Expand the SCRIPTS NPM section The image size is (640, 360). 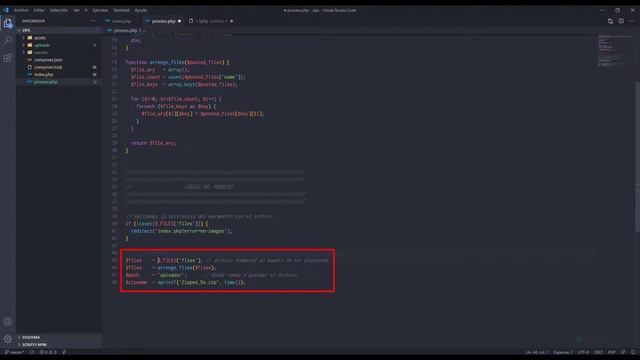pyautogui.click(x=33, y=345)
